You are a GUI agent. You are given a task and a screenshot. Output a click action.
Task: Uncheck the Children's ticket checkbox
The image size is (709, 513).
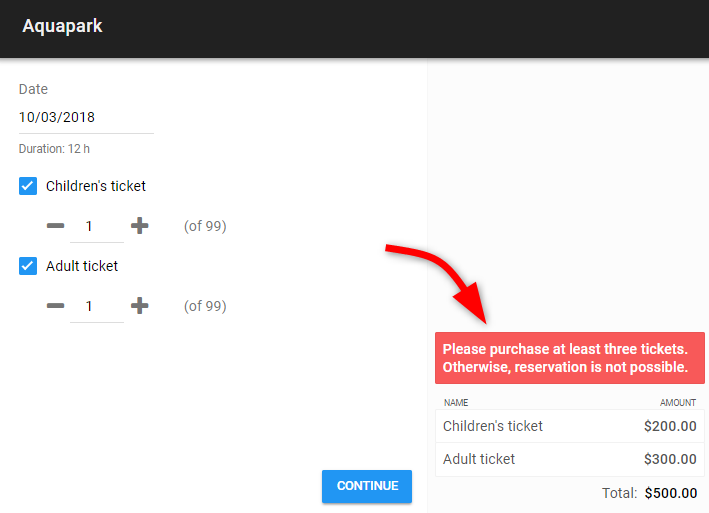tap(28, 186)
